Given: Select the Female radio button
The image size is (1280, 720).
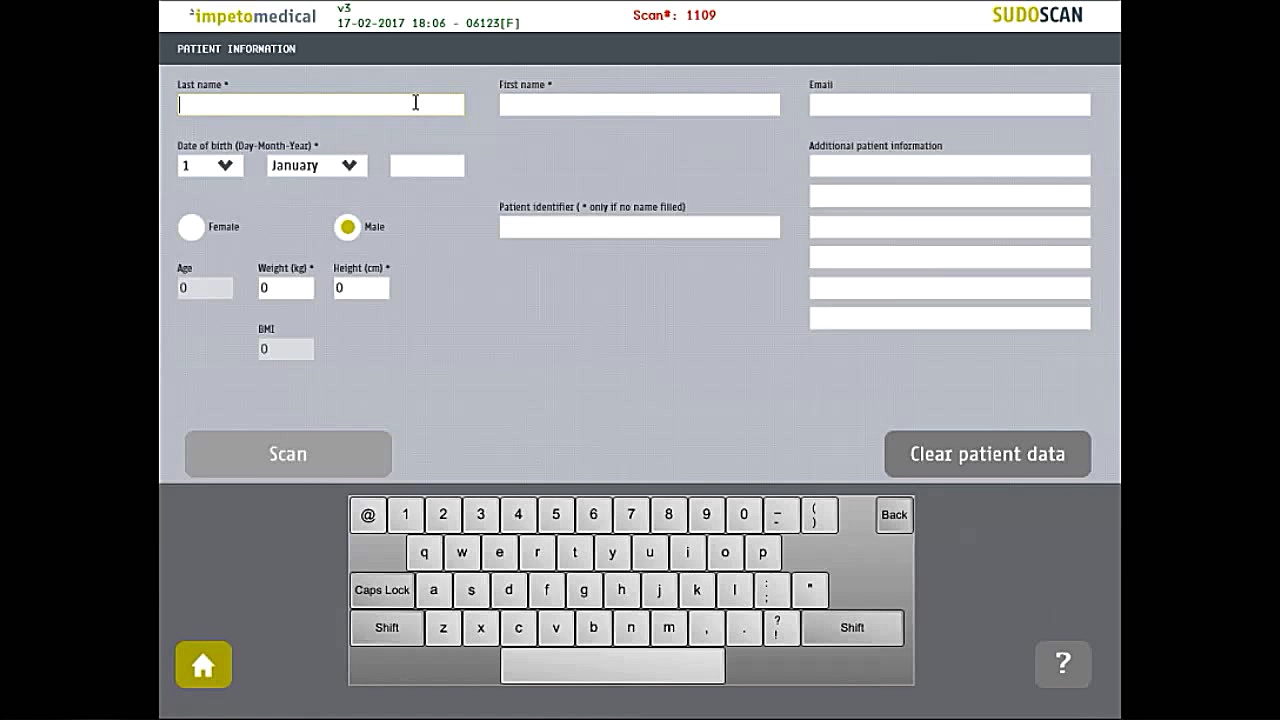Looking at the screenshot, I should [x=191, y=227].
